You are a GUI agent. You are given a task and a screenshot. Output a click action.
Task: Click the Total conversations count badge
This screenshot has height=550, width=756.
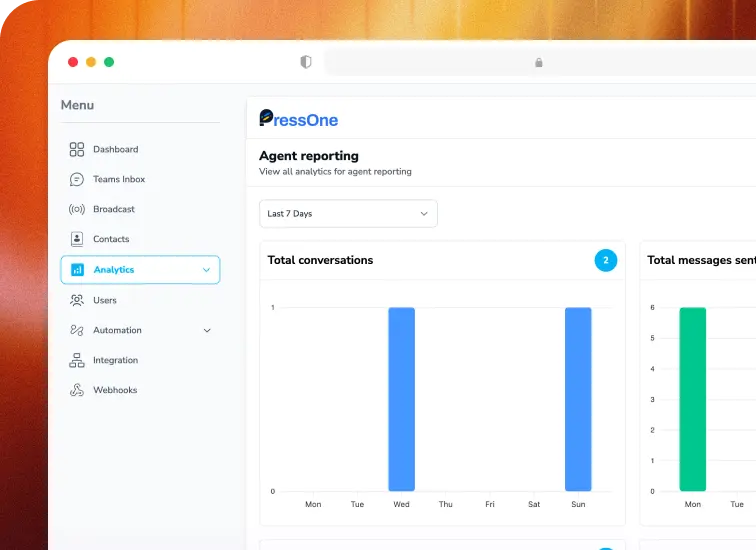click(x=606, y=260)
